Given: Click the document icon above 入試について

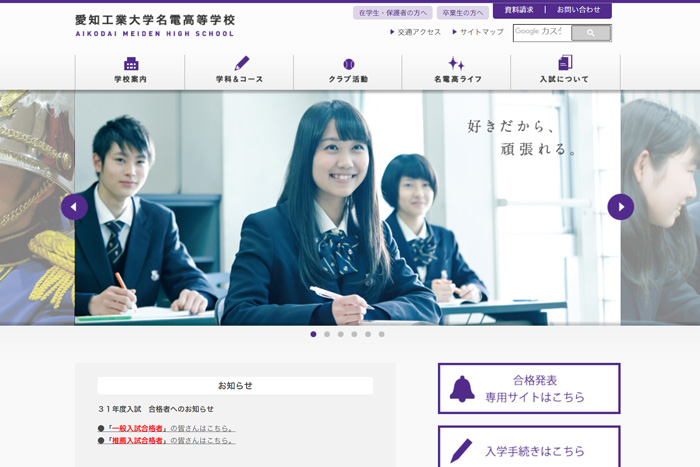Looking at the screenshot, I should pyautogui.click(x=565, y=63).
